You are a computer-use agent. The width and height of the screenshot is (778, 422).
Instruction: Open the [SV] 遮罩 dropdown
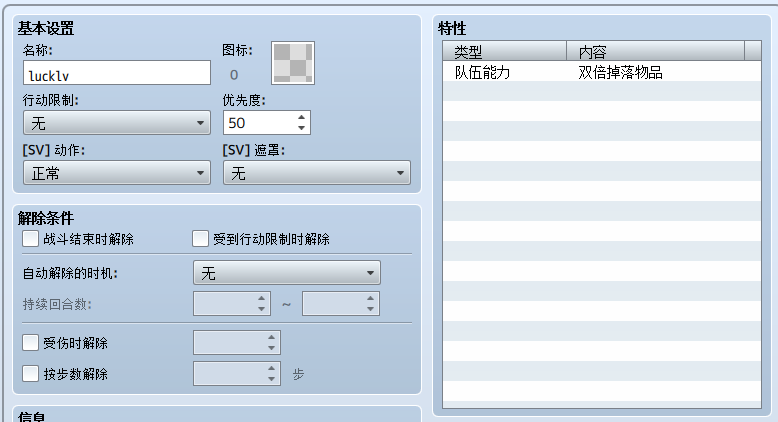[317, 173]
